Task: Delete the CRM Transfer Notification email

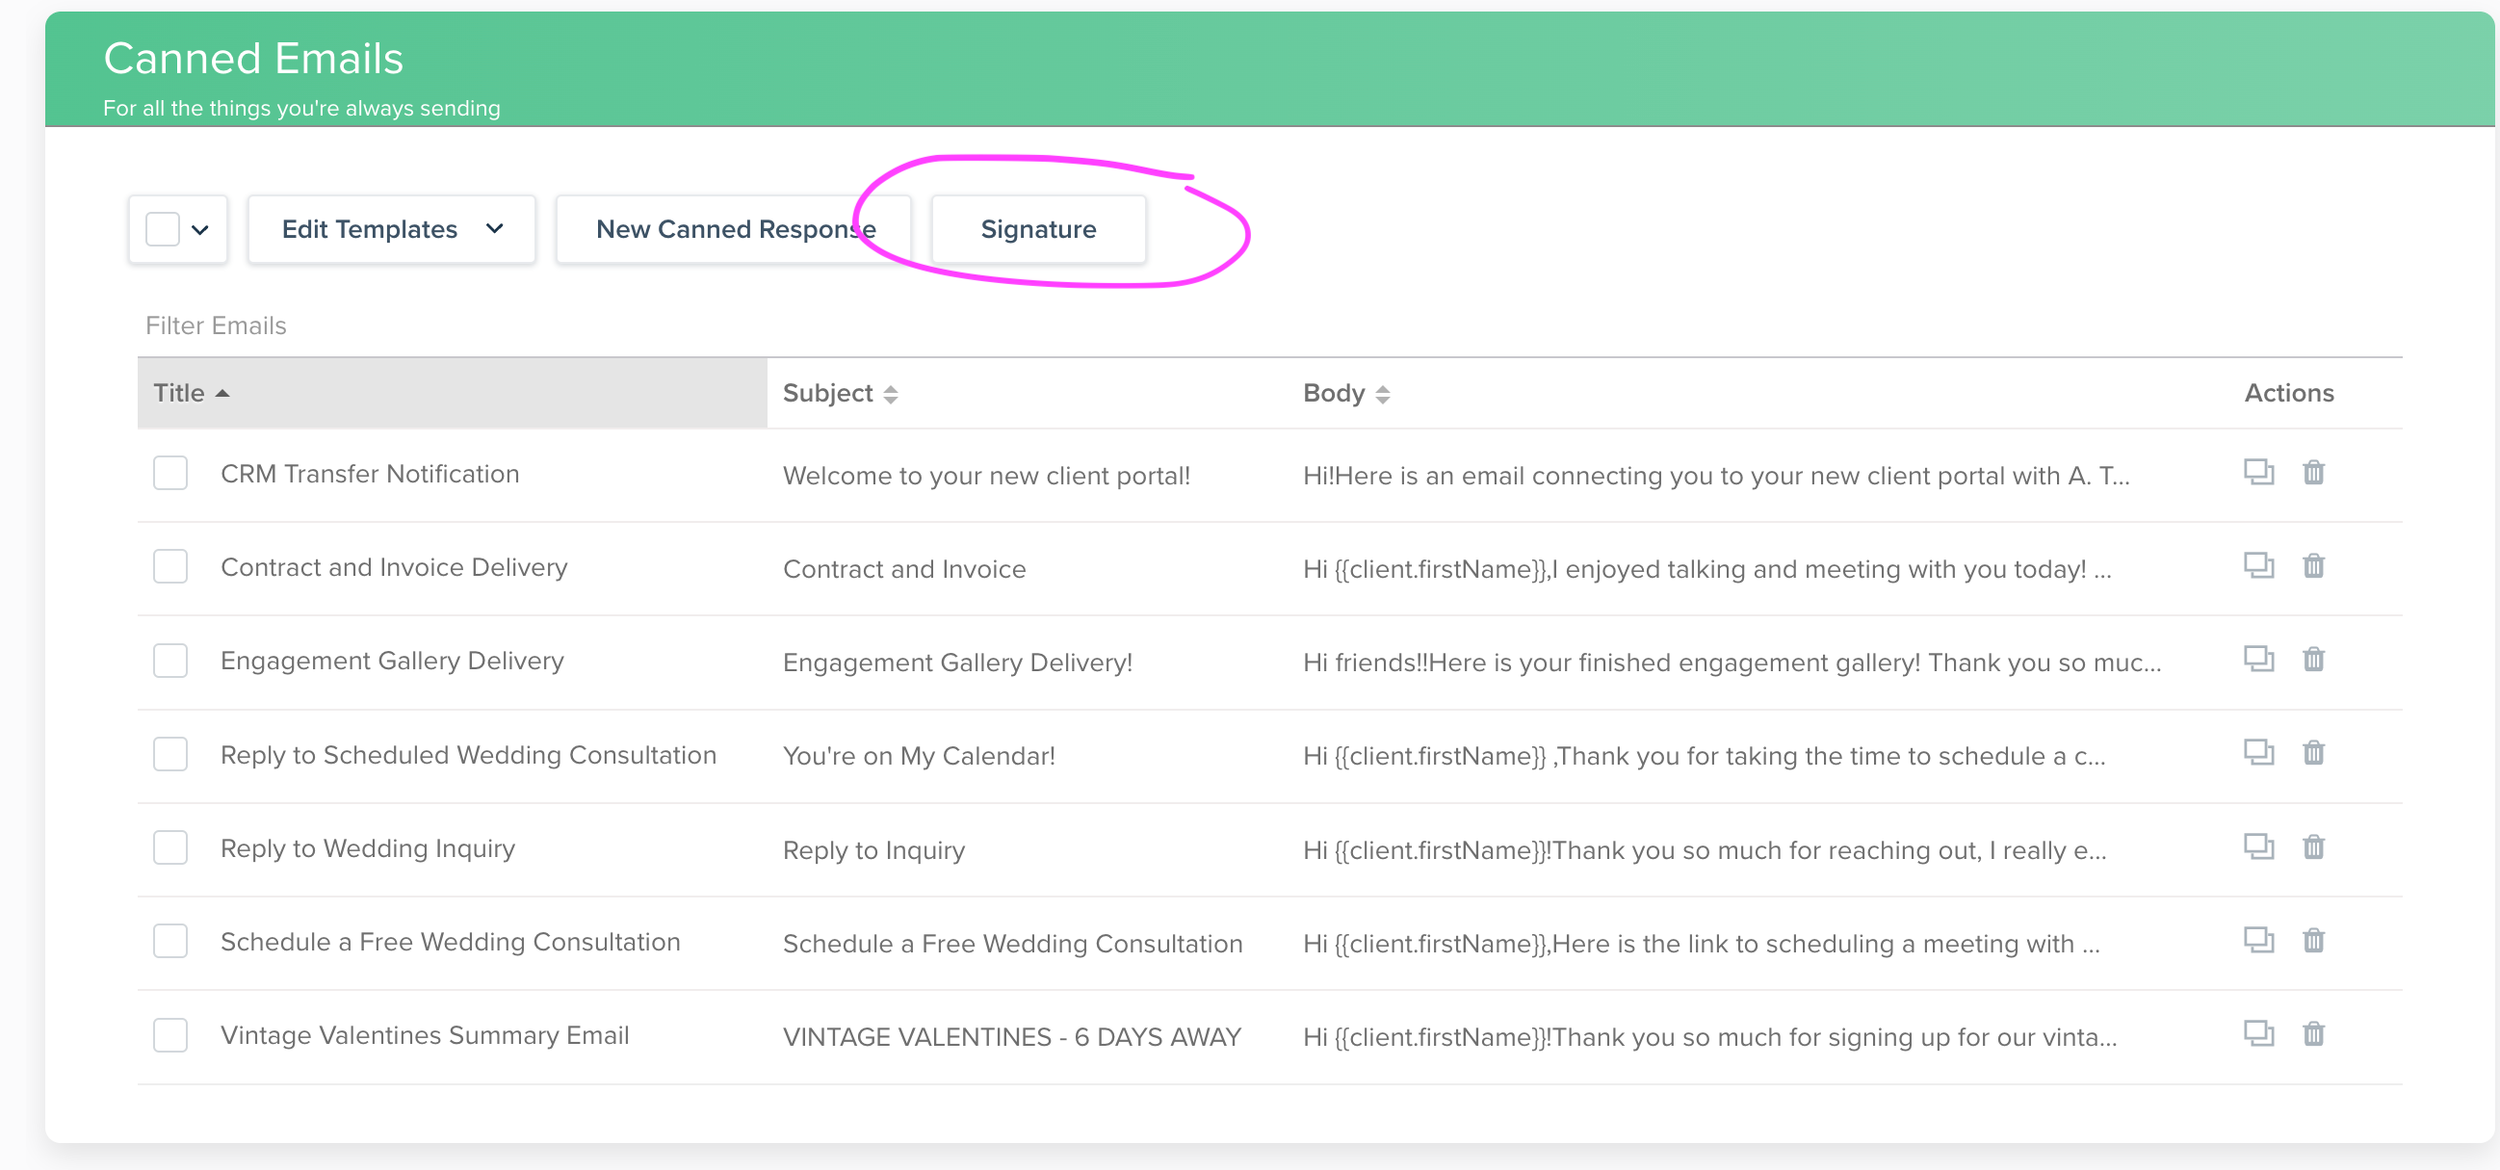Action: point(2314,472)
